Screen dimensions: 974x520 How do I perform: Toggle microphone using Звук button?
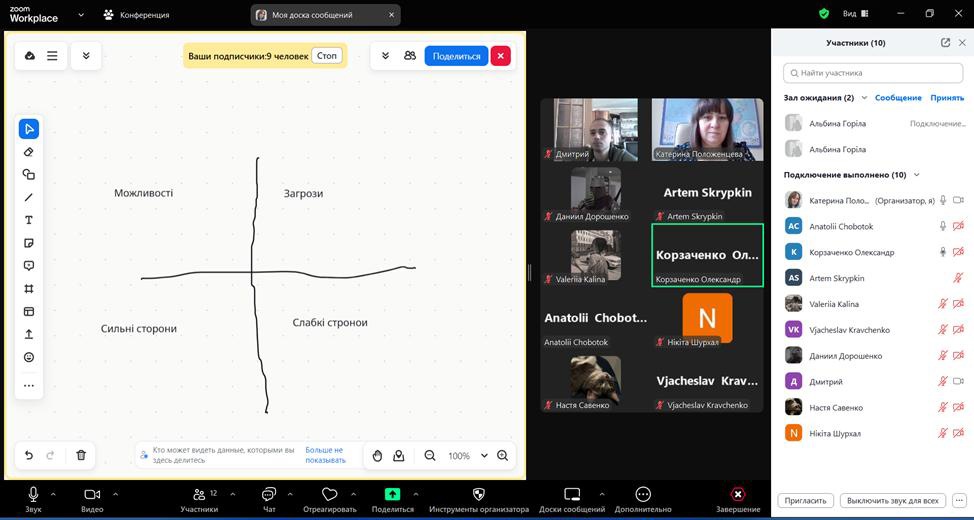pyautogui.click(x=33, y=499)
